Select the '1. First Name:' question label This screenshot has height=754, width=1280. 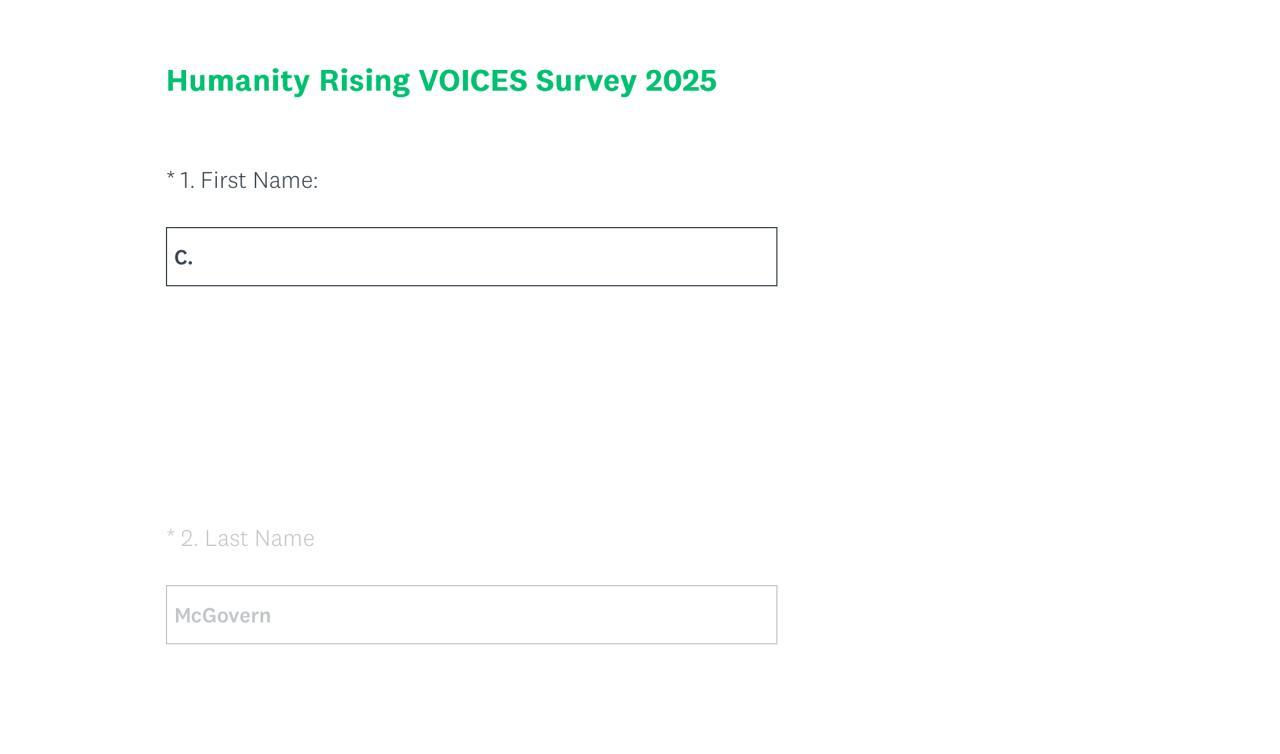[x=248, y=181]
